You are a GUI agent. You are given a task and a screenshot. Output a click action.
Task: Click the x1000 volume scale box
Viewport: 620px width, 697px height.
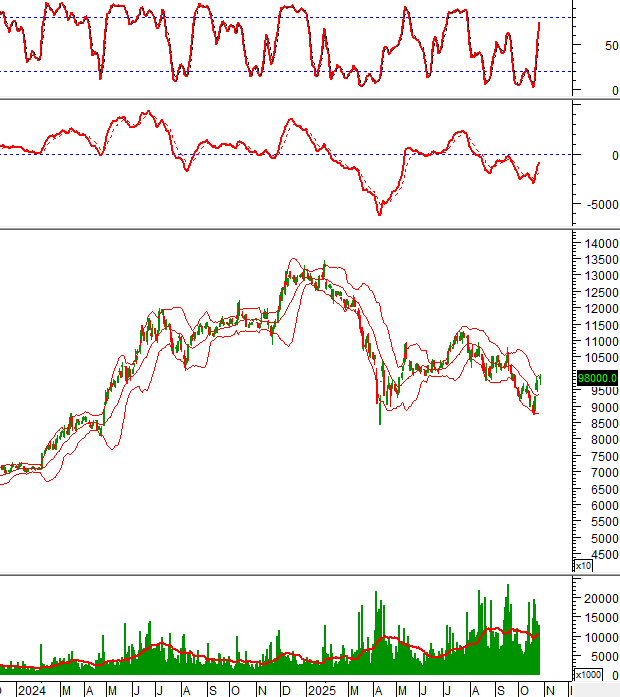(586, 674)
